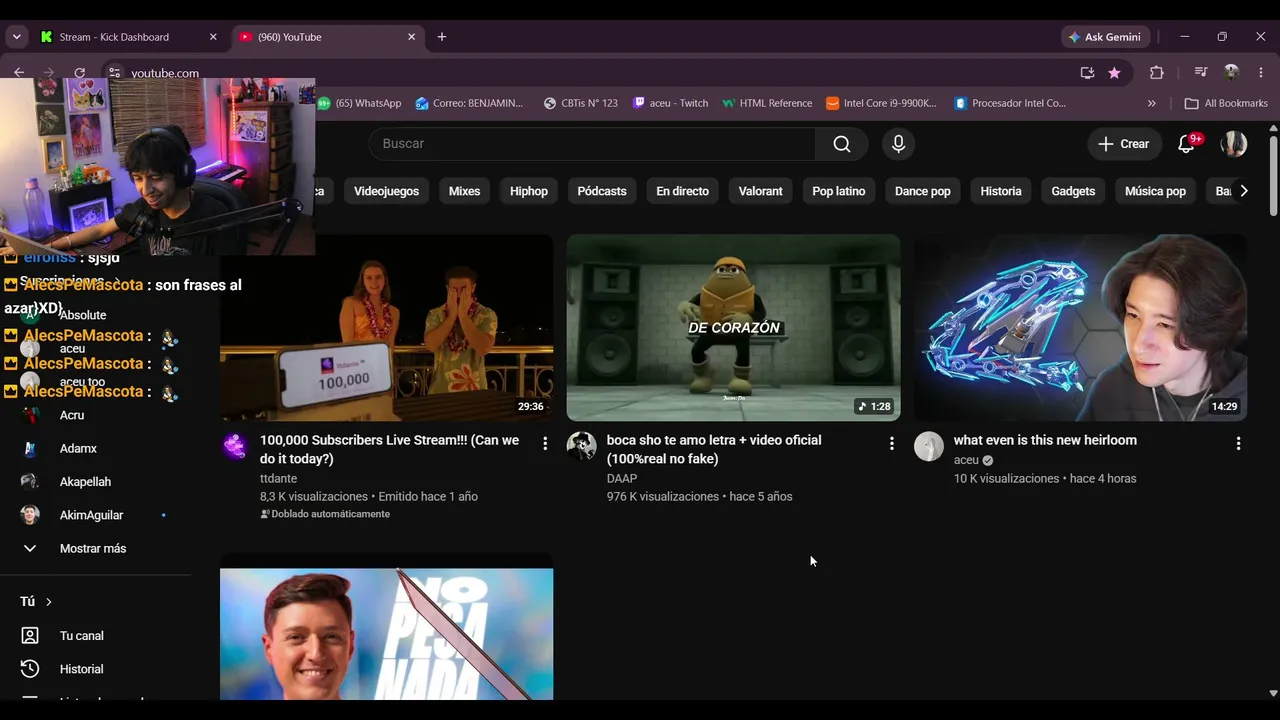Filter by Pódcasts chip
The image size is (1280, 720).
point(602,191)
